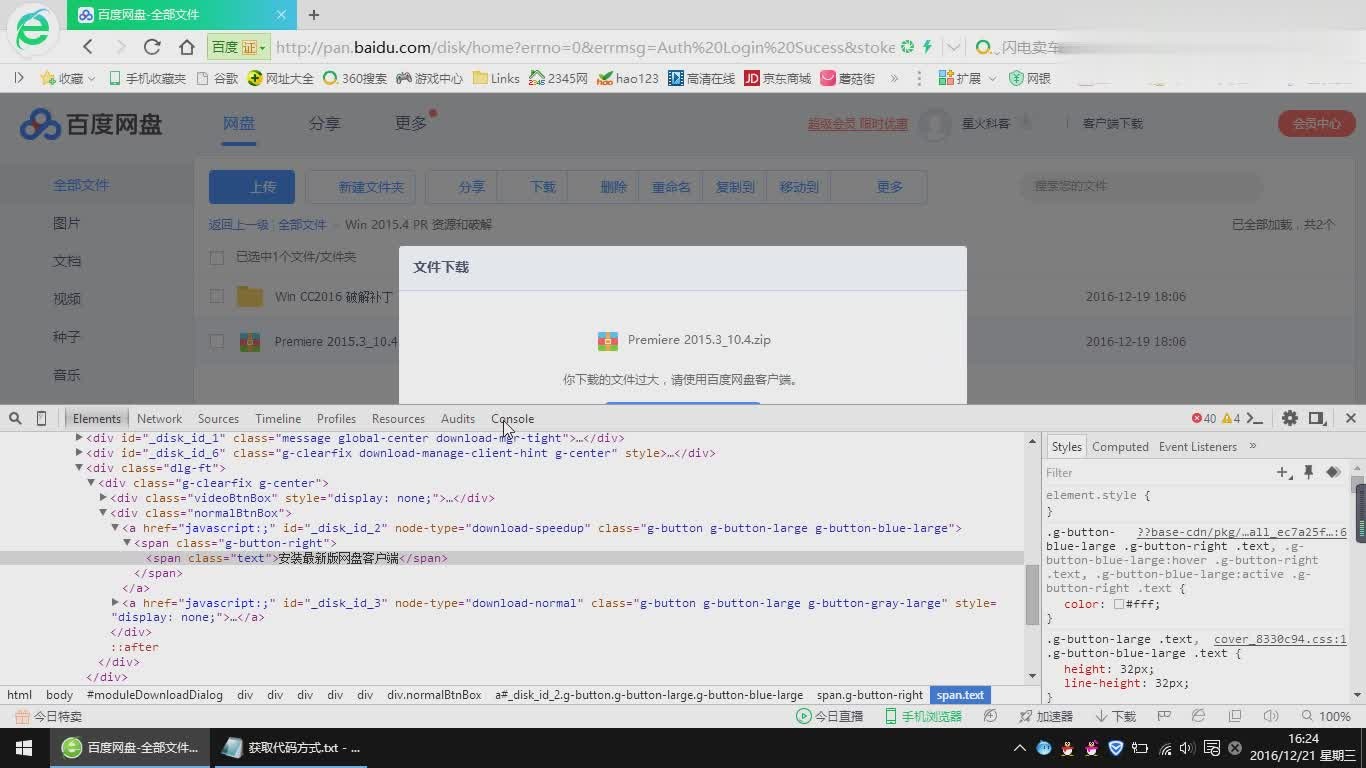Toggle select-all files checkbox
This screenshot has height=768, width=1366.
click(216, 258)
